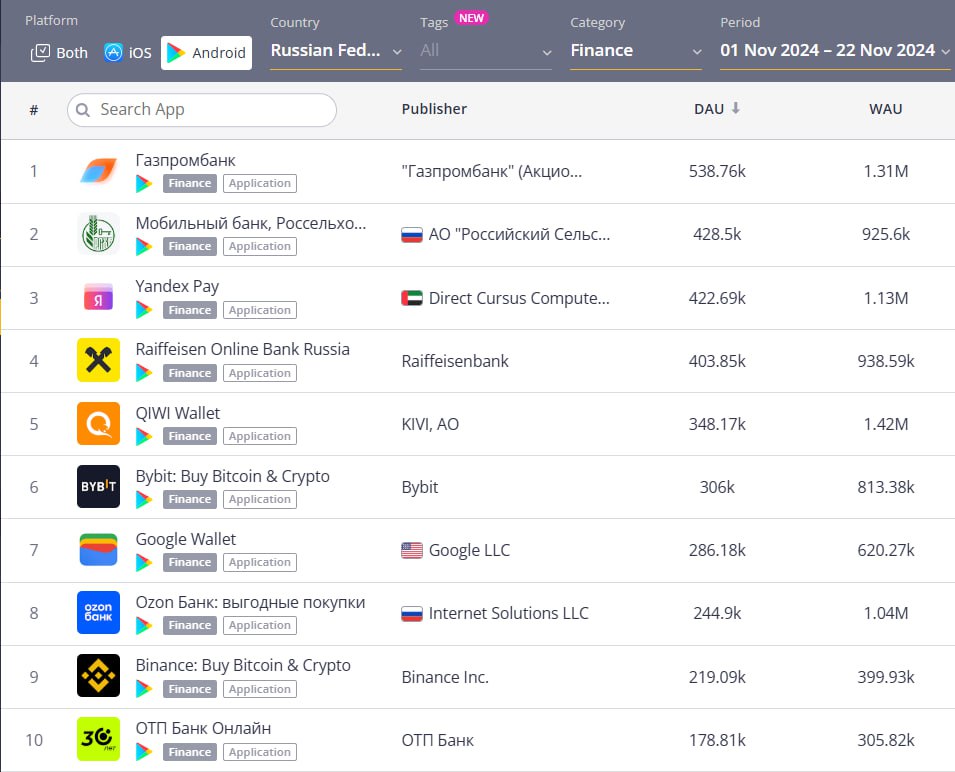Open the Yandex Pay app link
The image size is (955, 772).
[177, 286]
